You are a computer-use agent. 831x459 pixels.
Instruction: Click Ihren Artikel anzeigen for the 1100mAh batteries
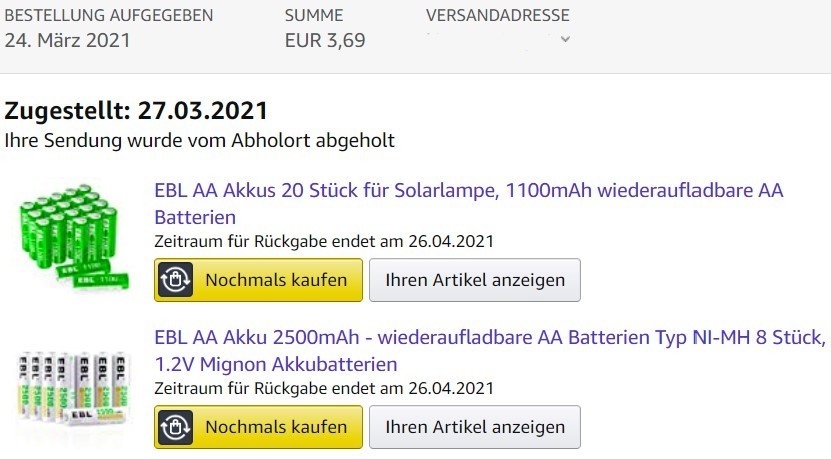point(474,280)
